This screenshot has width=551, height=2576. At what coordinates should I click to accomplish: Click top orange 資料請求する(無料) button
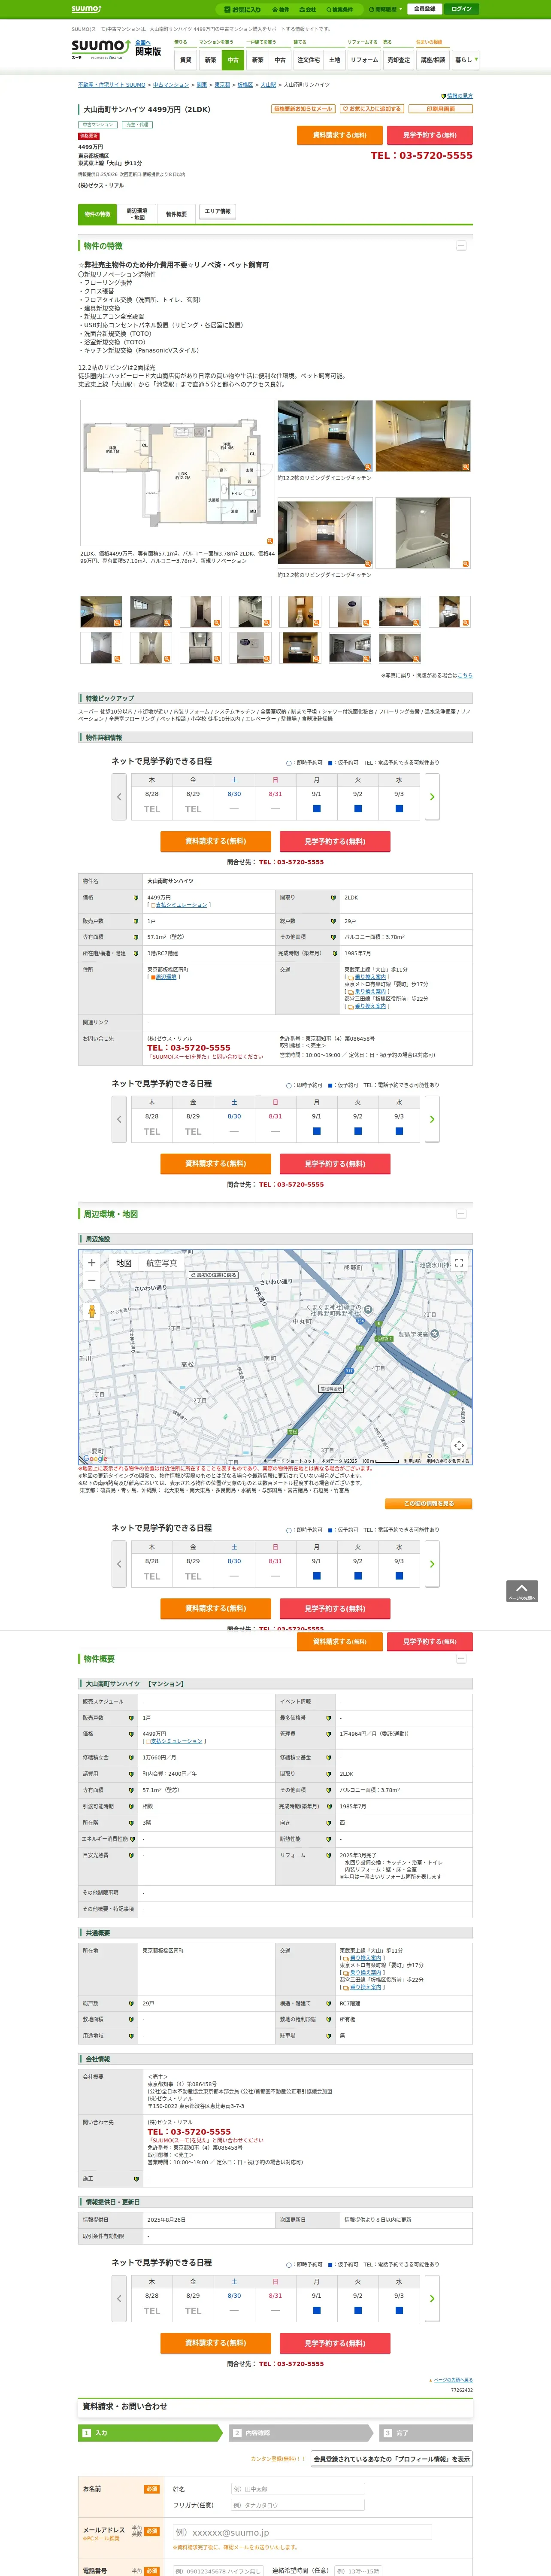pyautogui.click(x=339, y=135)
